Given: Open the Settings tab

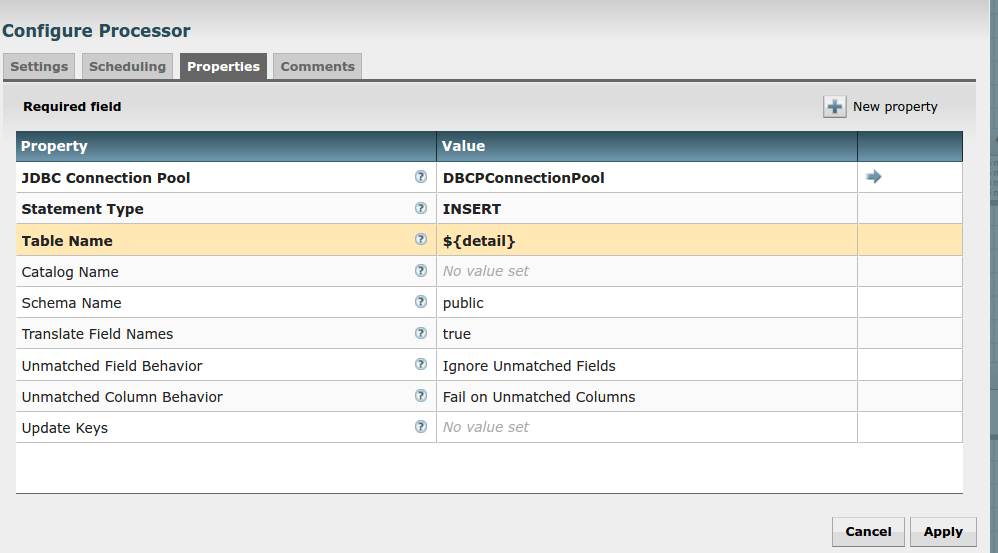Looking at the screenshot, I should (x=39, y=67).
